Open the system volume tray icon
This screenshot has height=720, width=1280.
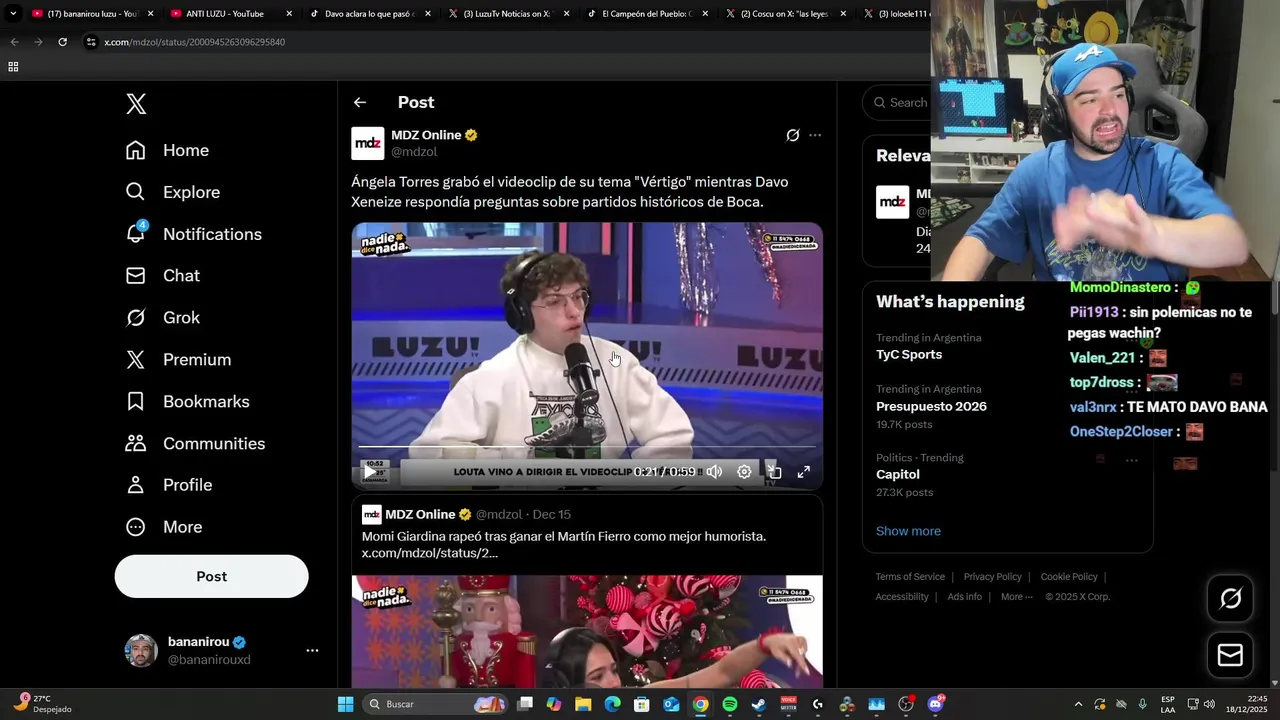pyautogui.click(x=1209, y=704)
